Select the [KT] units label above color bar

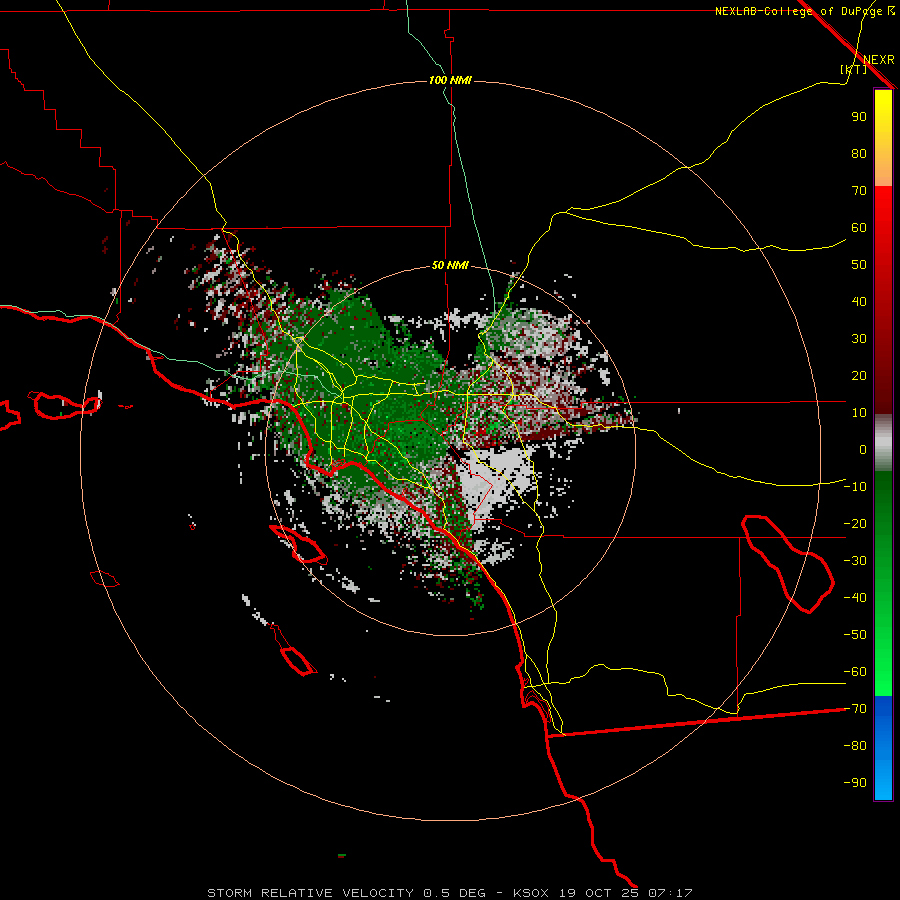[x=854, y=69]
